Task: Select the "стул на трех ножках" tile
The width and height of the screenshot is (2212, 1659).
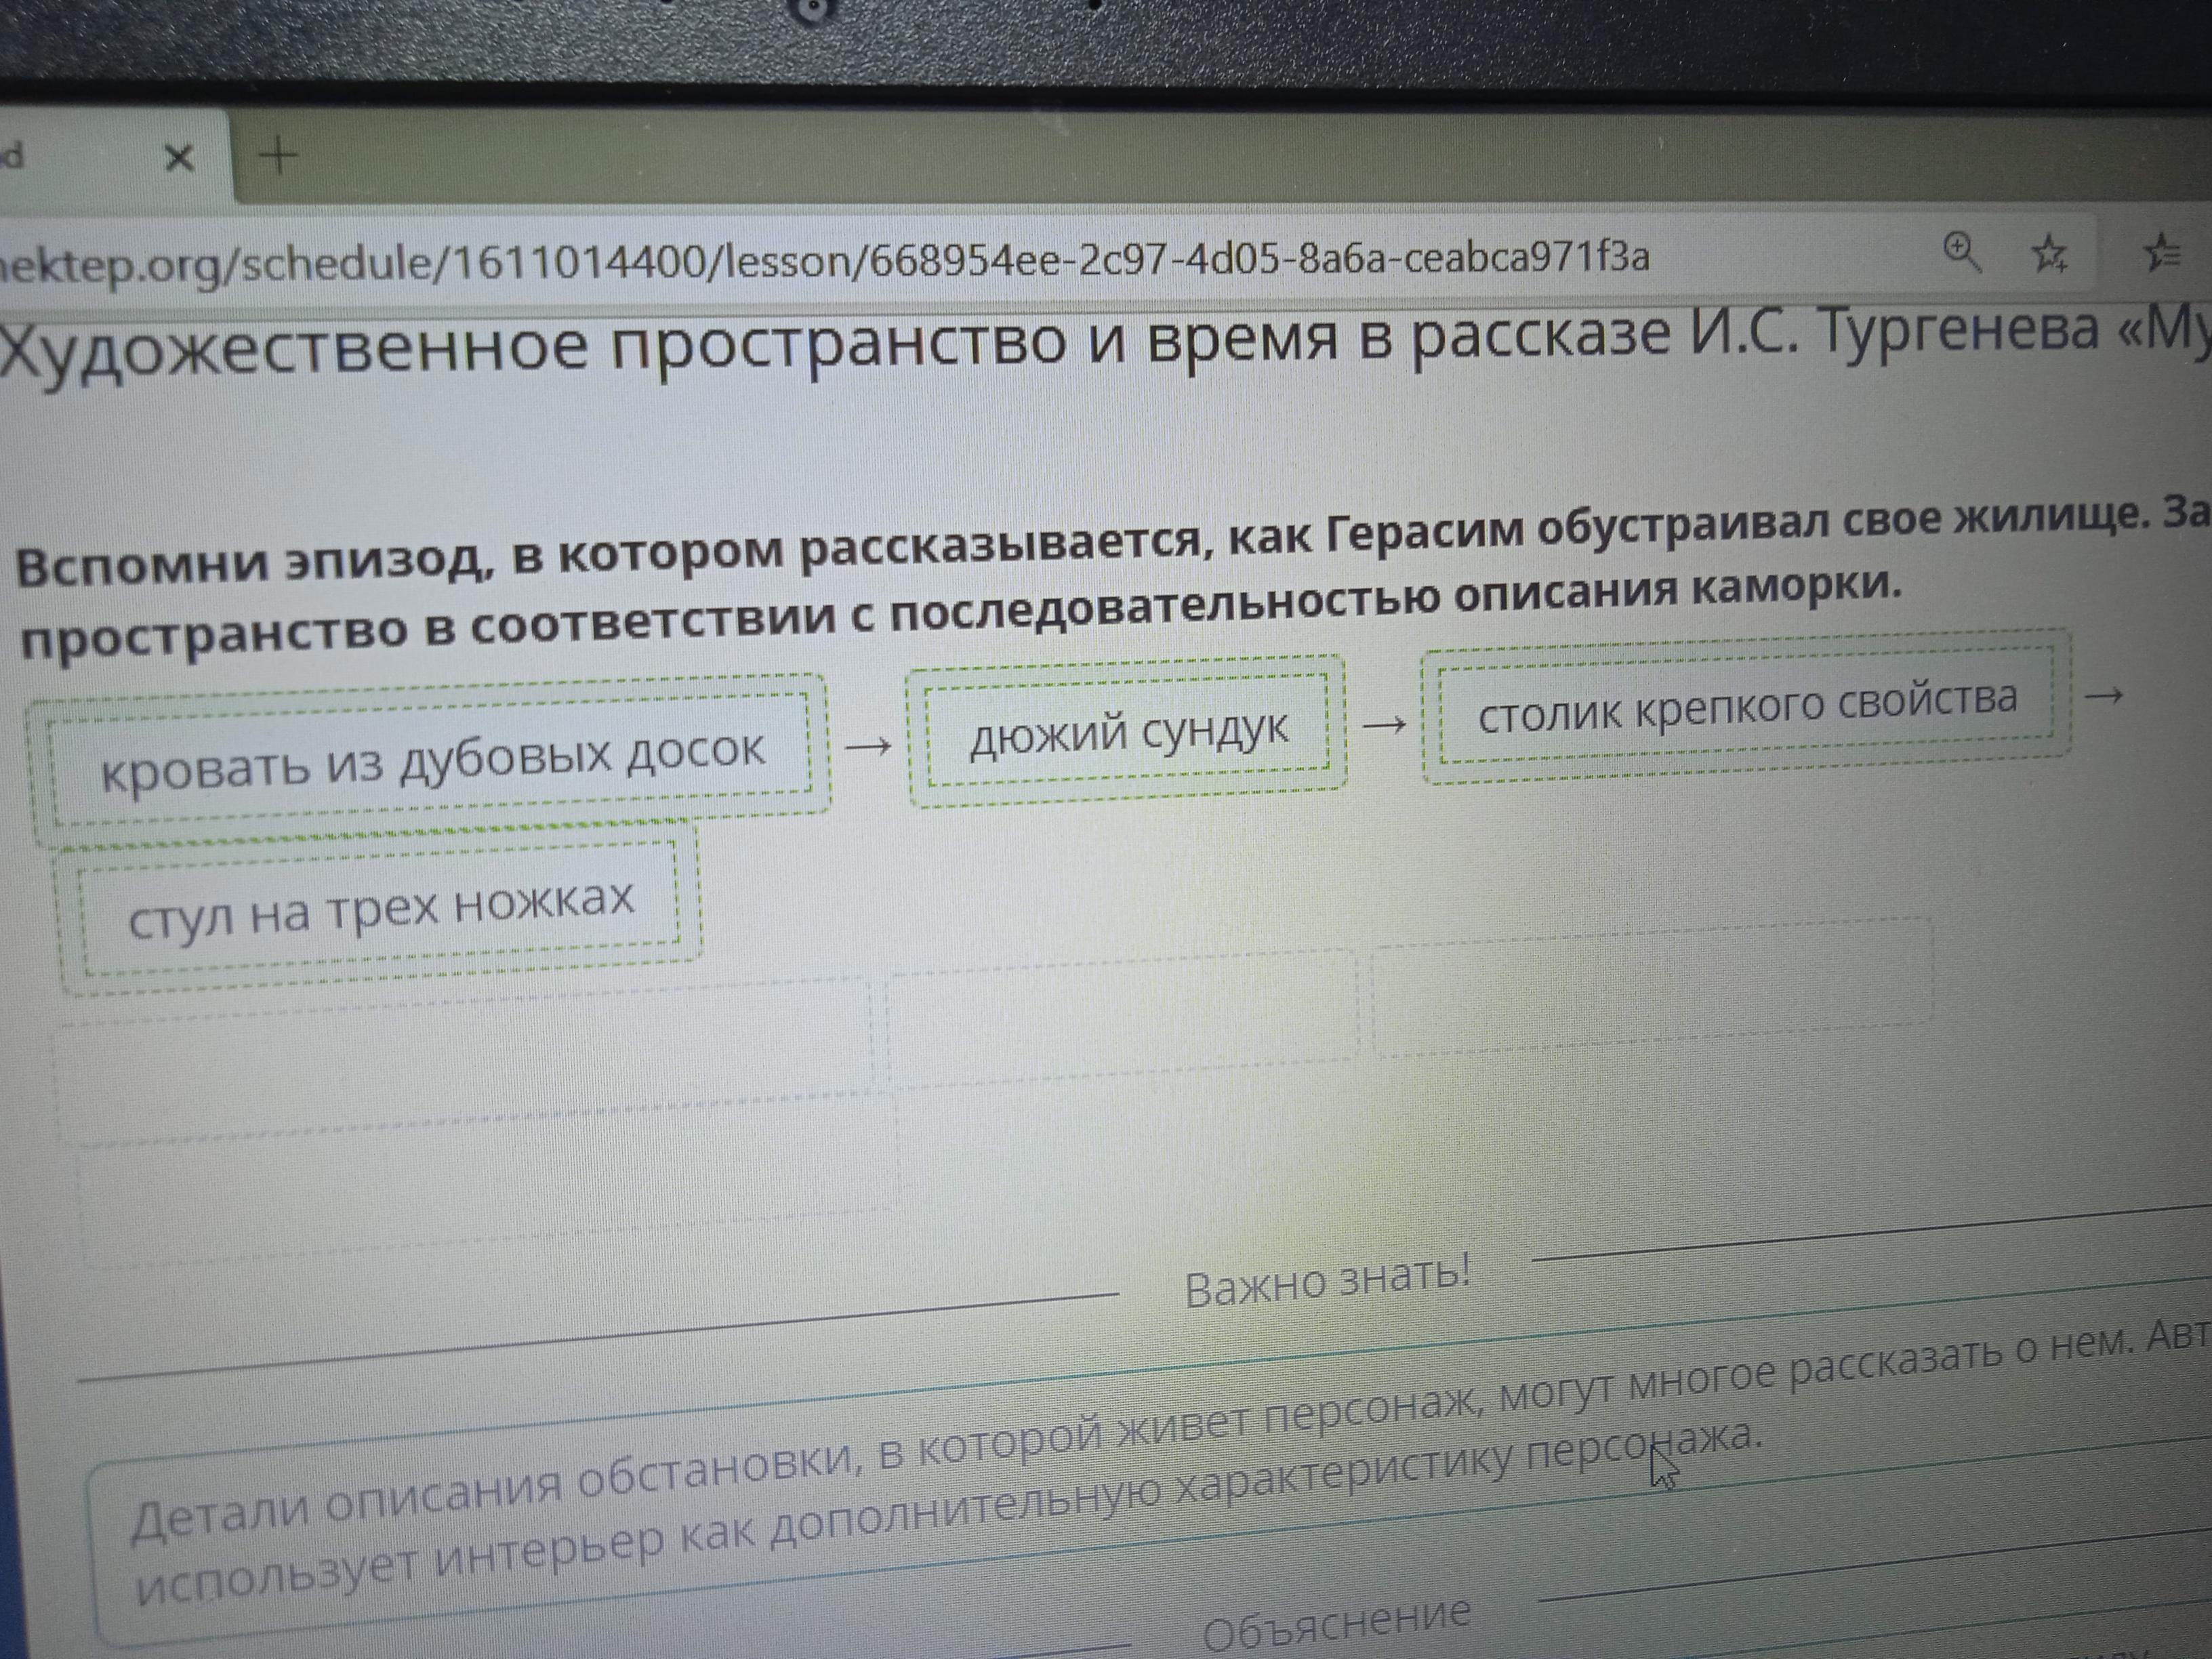Action: click(x=381, y=908)
